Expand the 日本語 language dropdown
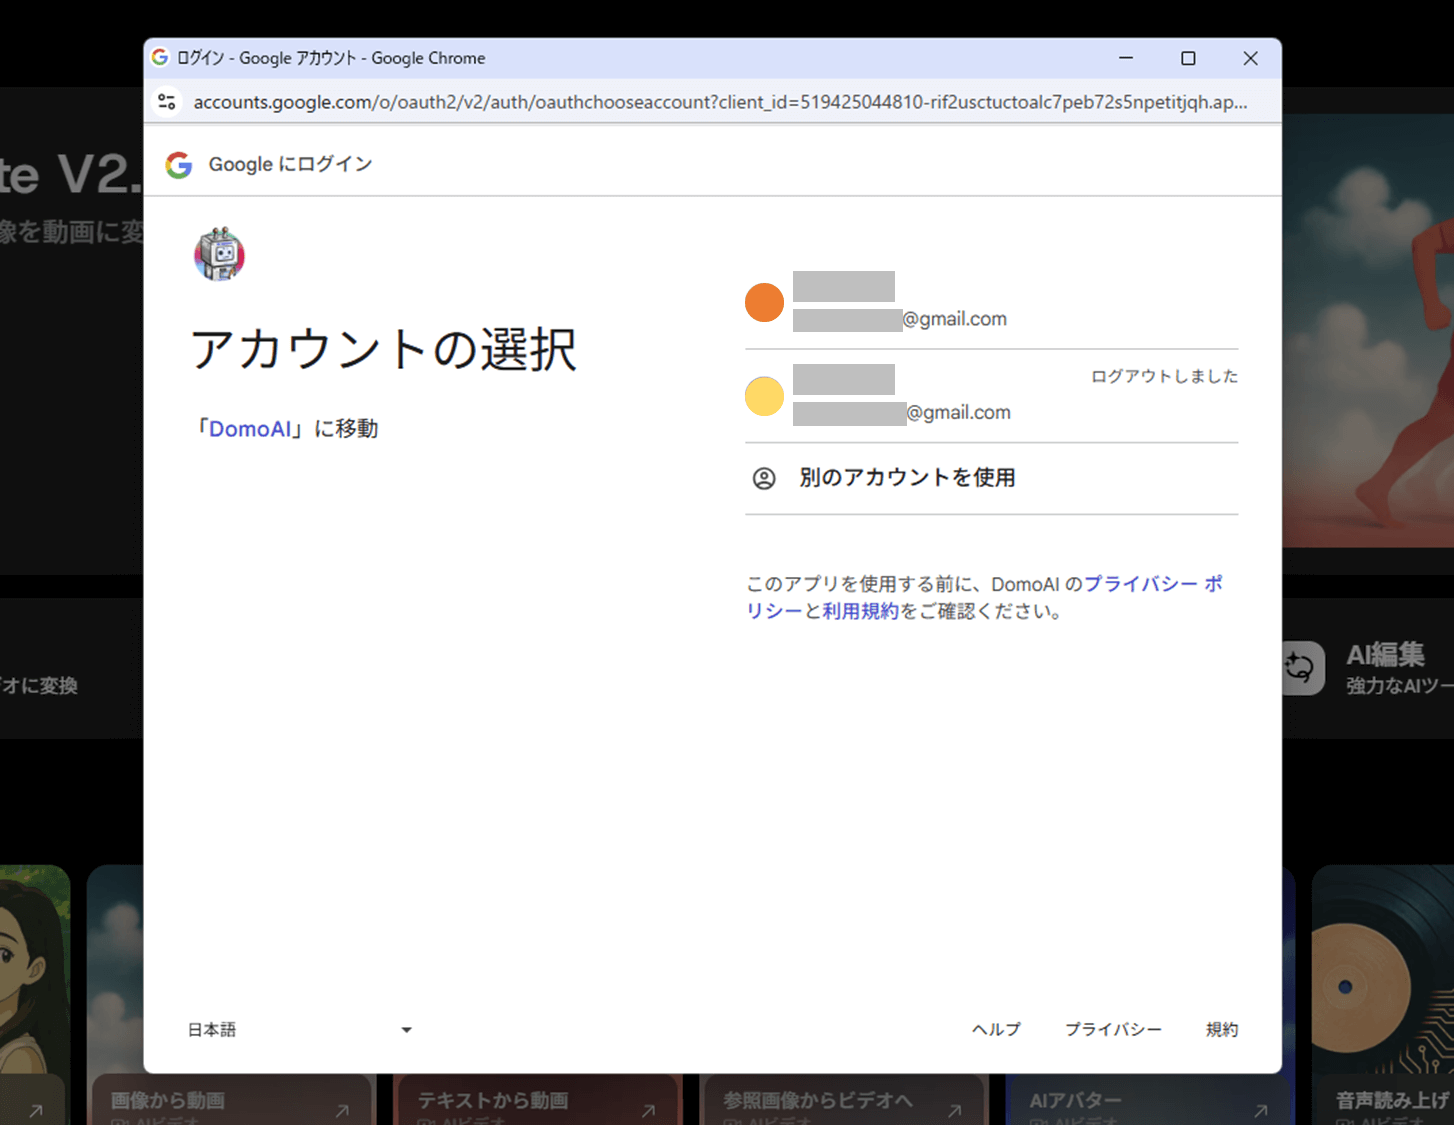The width and height of the screenshot is (1454, 1125). click(x=300, y=1030)
